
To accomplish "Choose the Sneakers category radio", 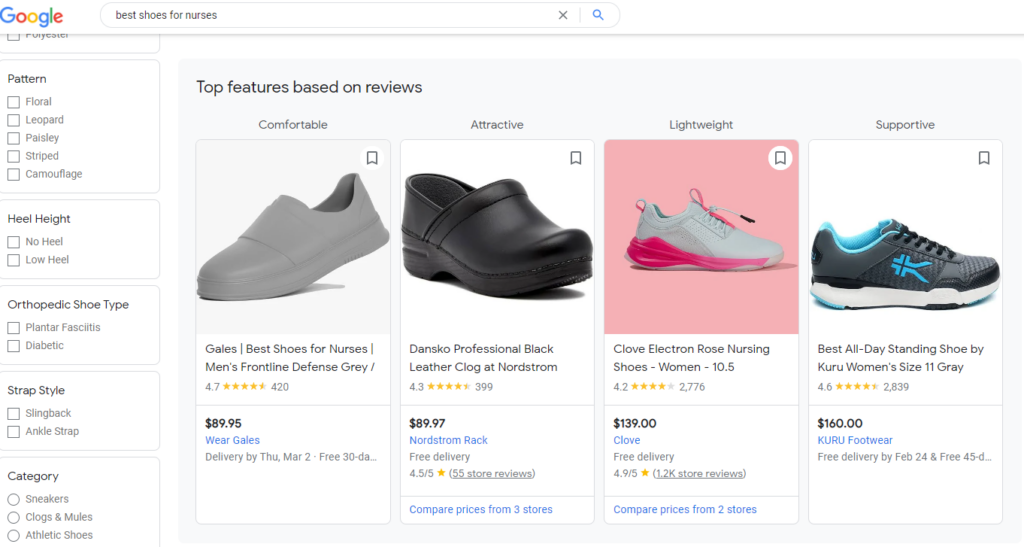I will point(14,499).
